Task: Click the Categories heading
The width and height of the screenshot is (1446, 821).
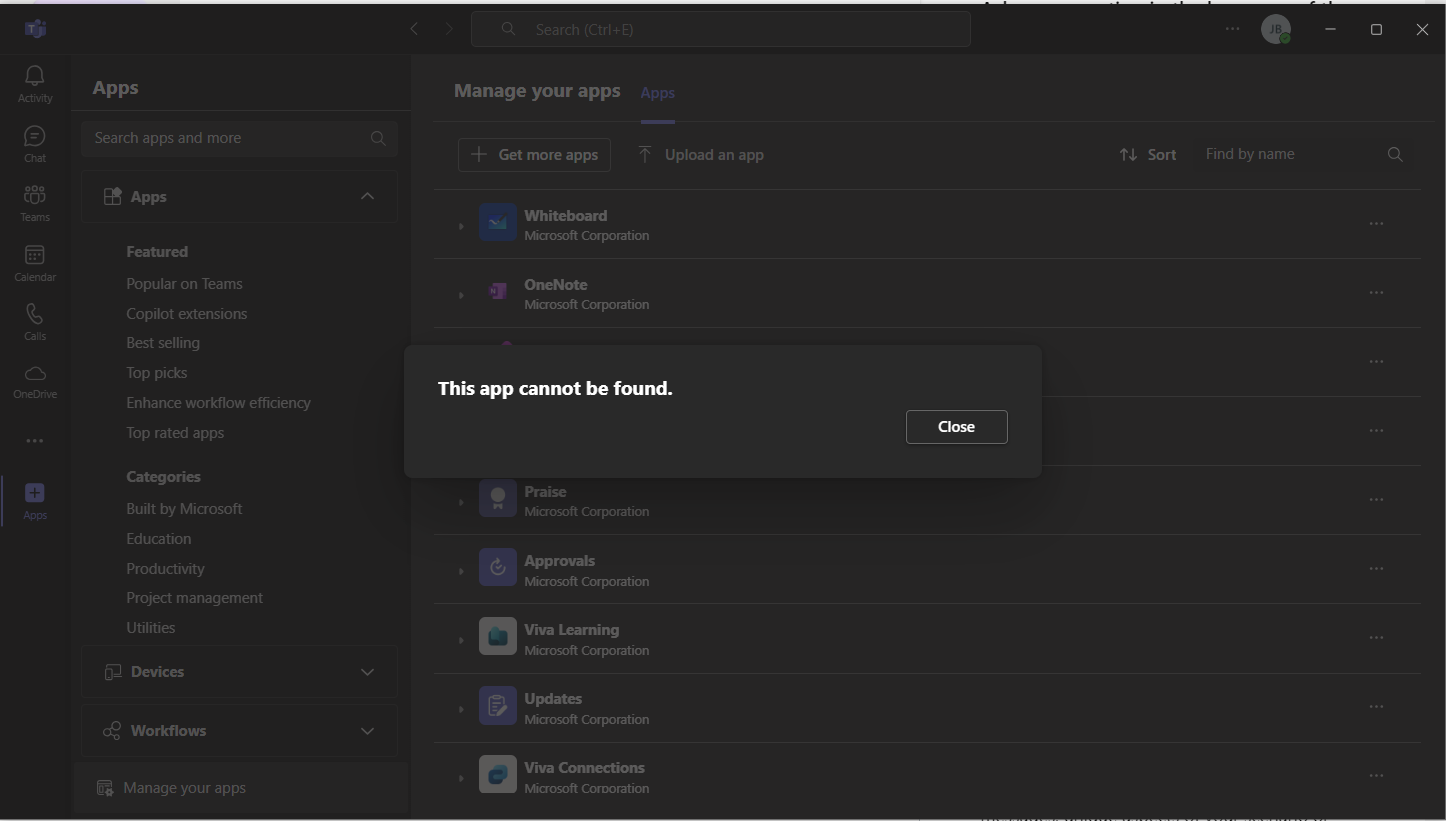Action: point(163,477)
